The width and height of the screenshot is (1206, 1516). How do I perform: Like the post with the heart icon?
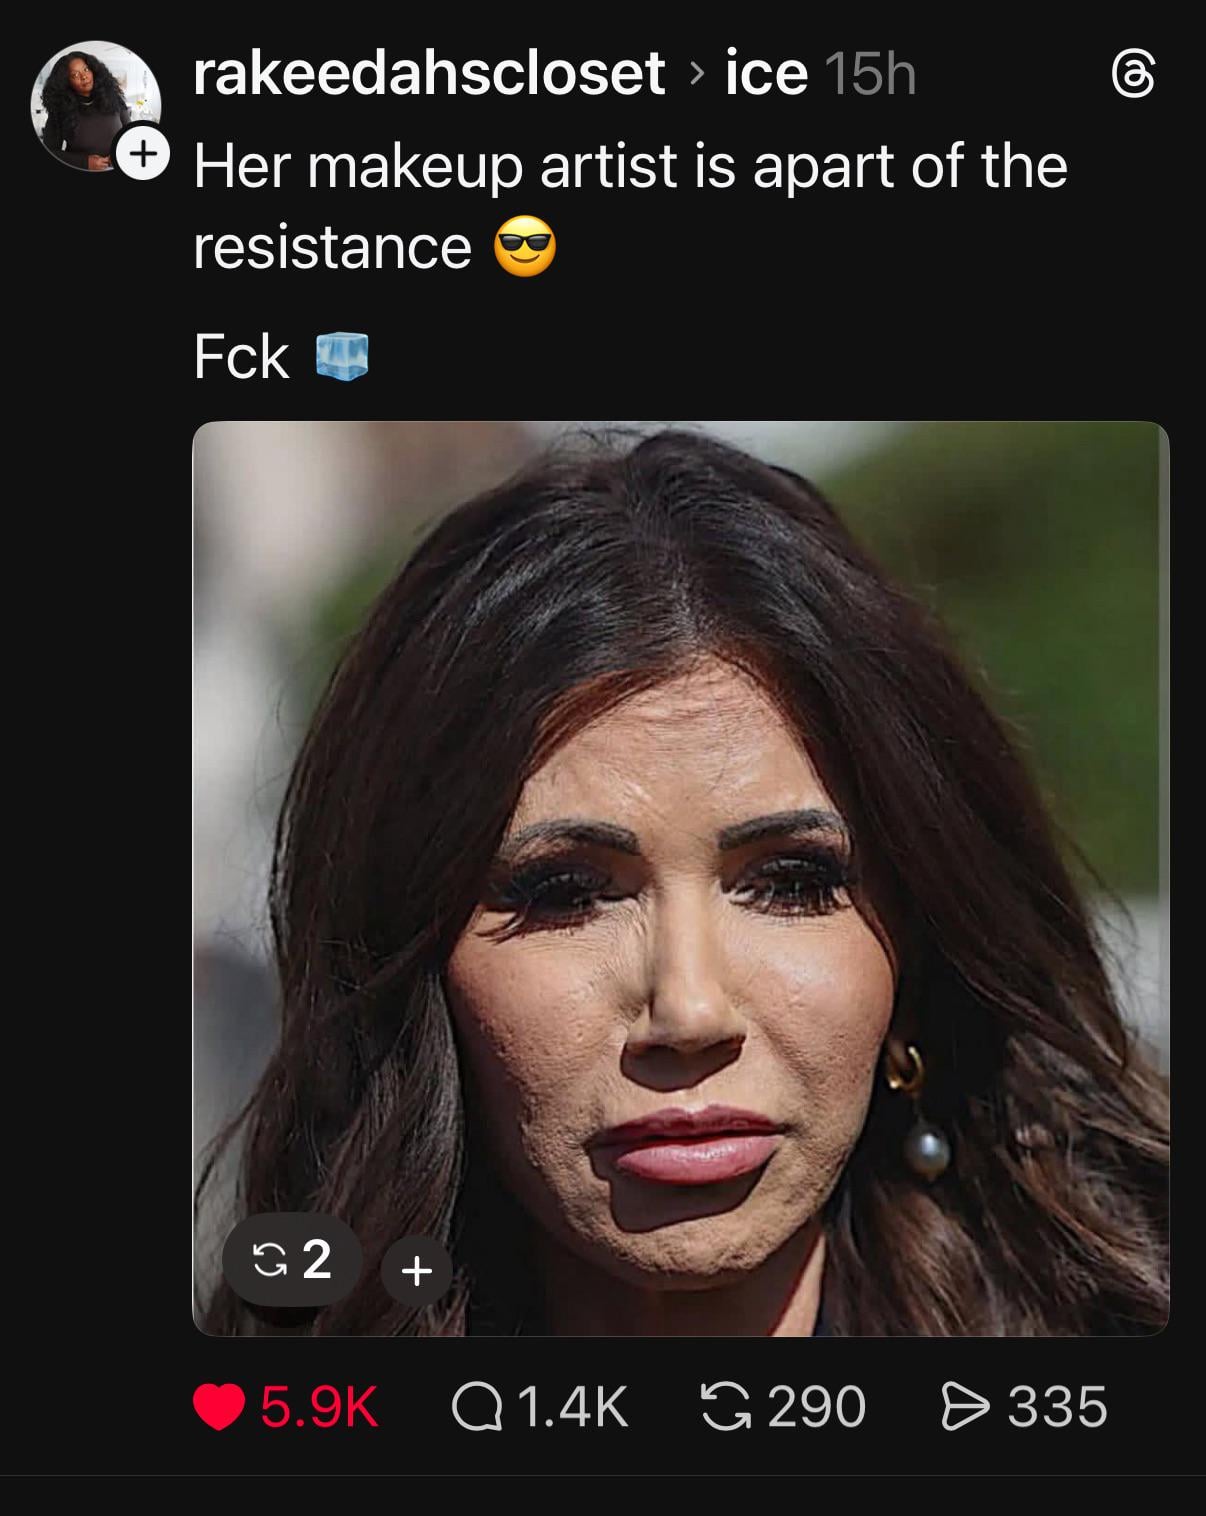tap(219, 1408)
